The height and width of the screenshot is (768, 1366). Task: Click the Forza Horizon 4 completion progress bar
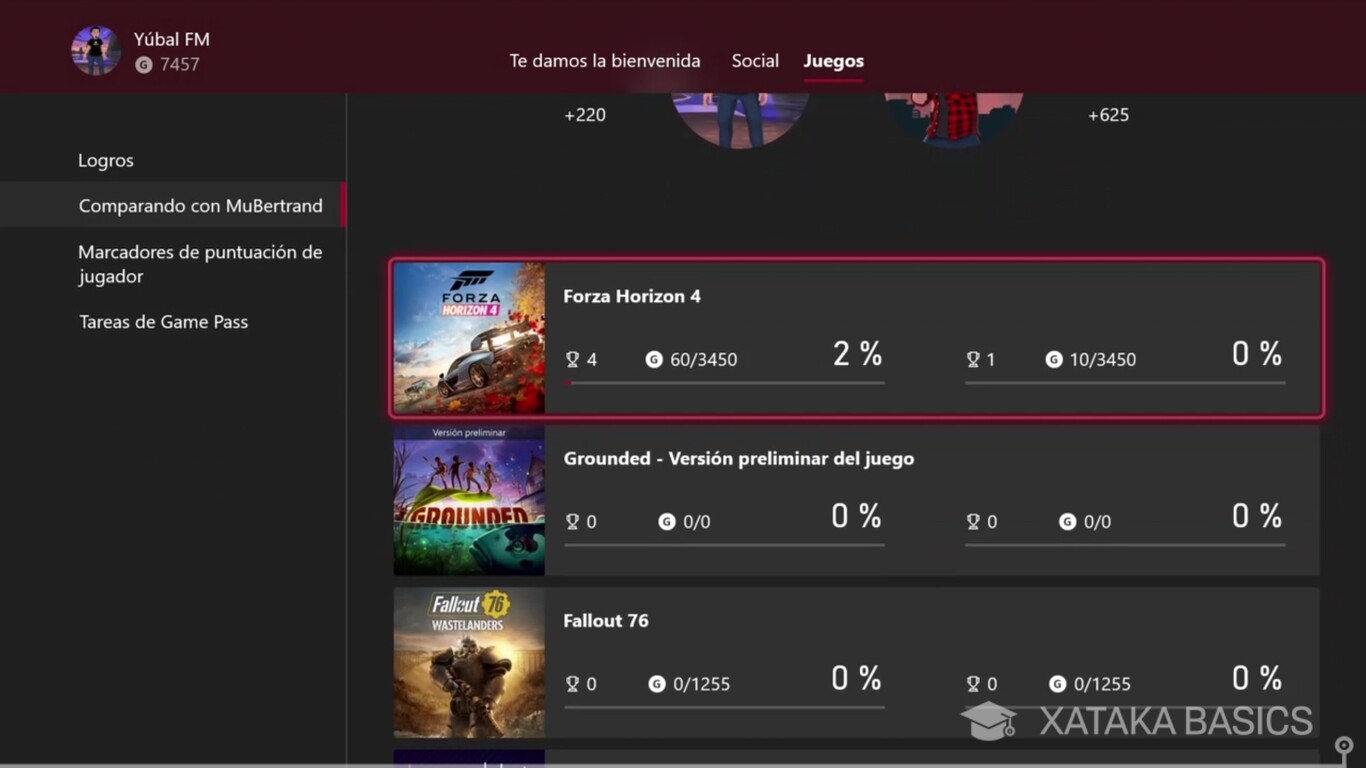(724, 381)
